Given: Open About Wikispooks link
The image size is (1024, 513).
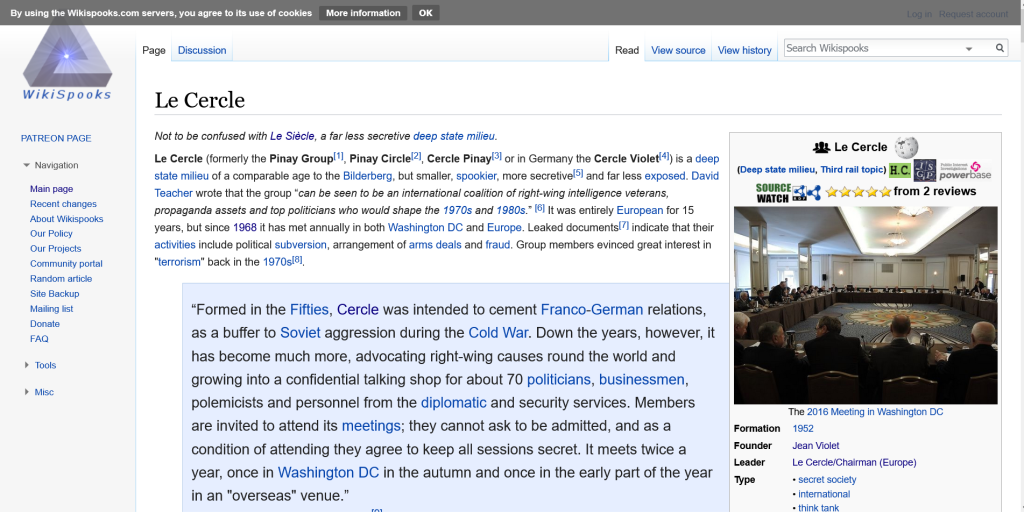Looking at the screenshot, I should (x=67, y=219).
